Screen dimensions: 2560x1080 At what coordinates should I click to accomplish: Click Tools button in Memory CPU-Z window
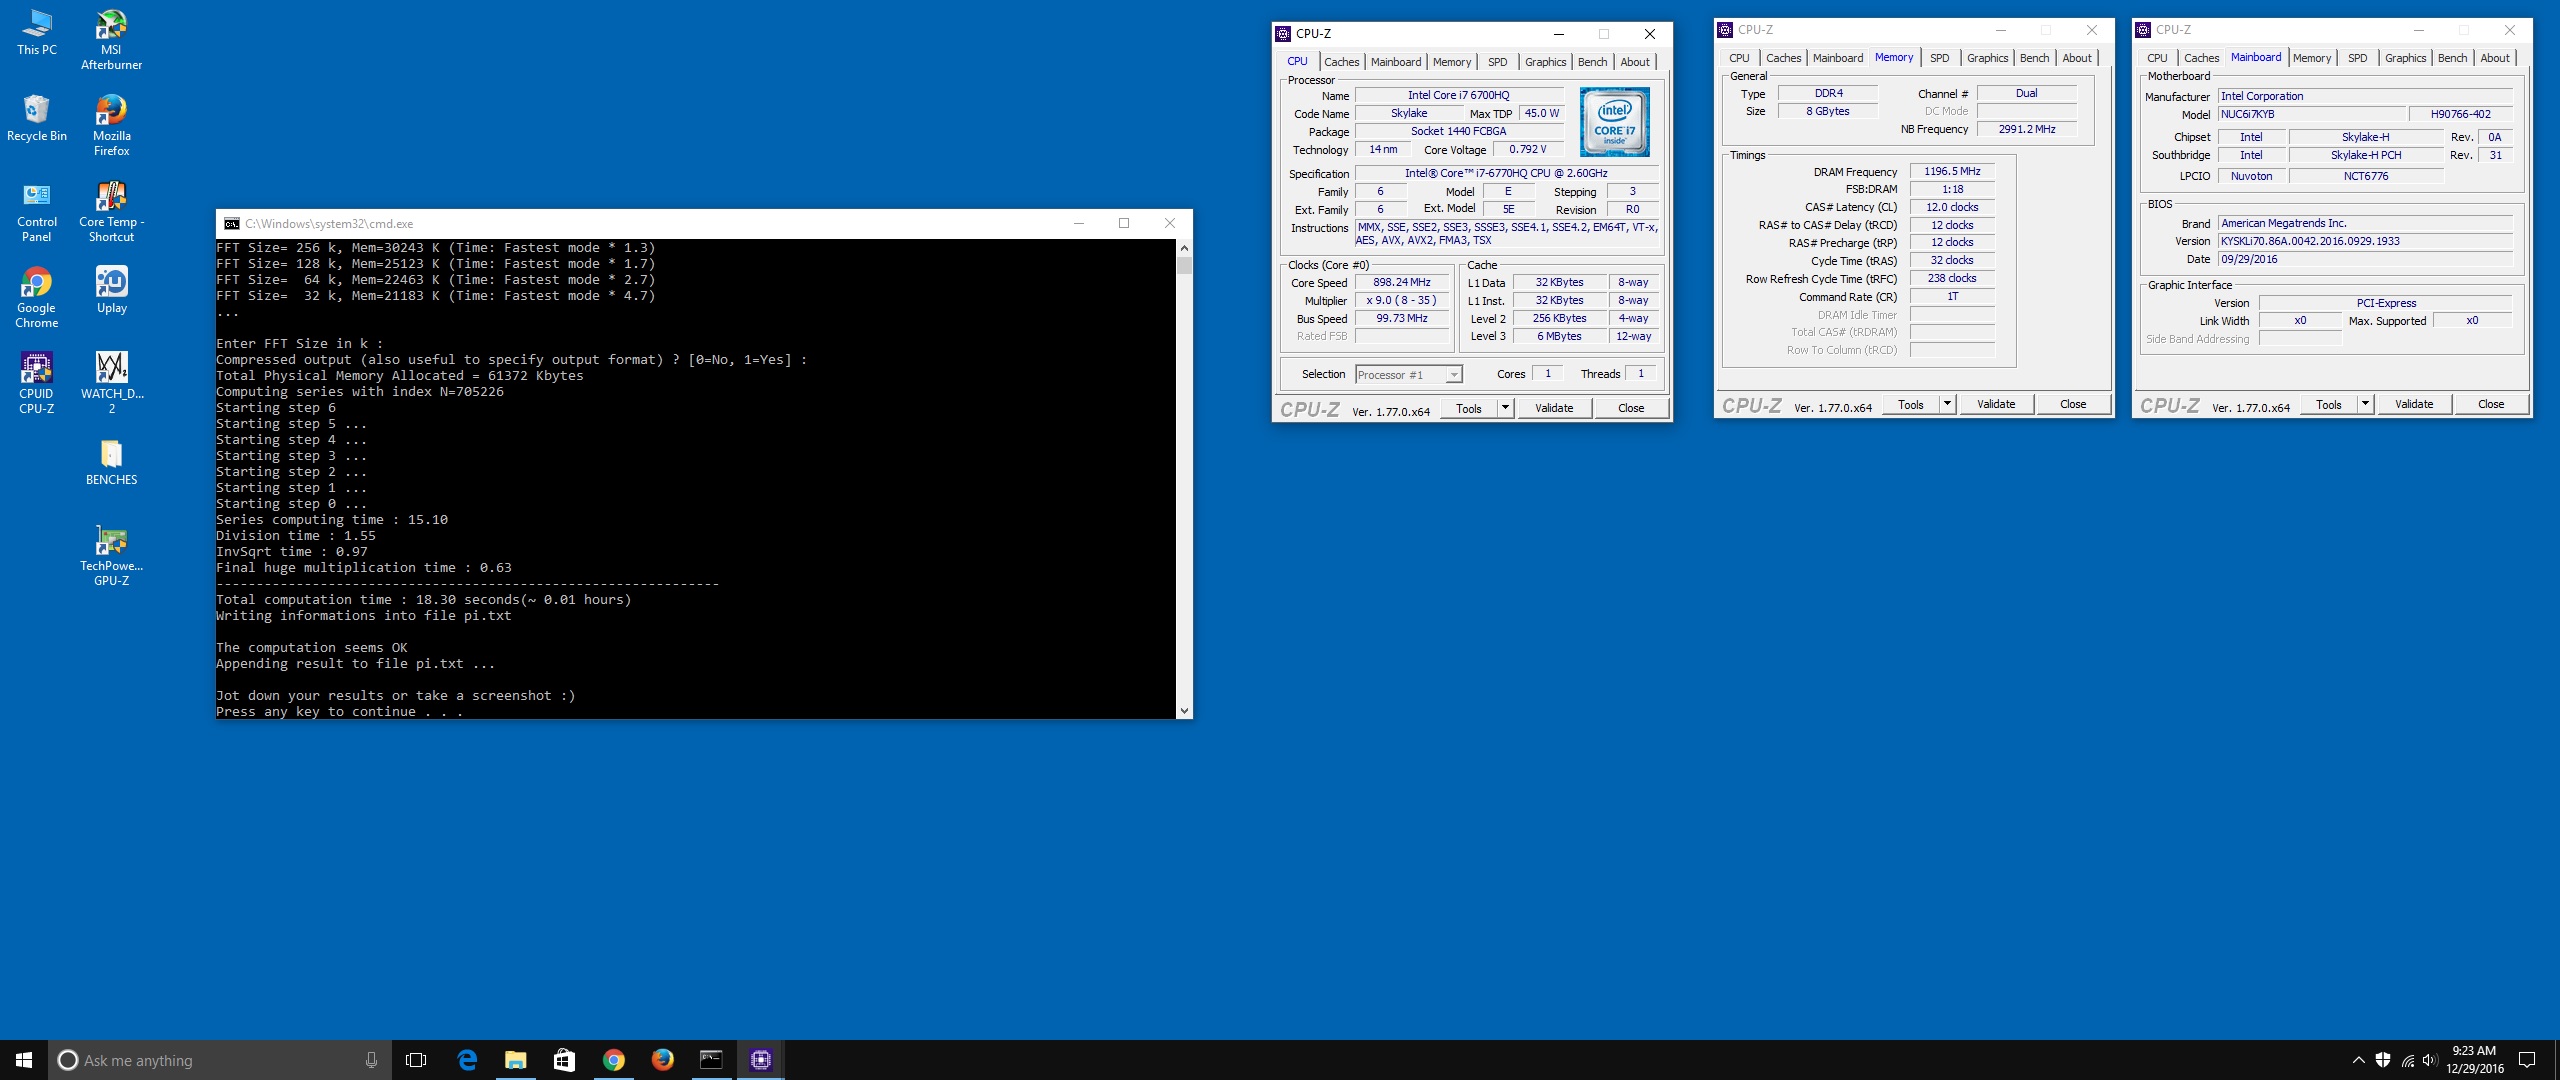(x=1911, y=404)
